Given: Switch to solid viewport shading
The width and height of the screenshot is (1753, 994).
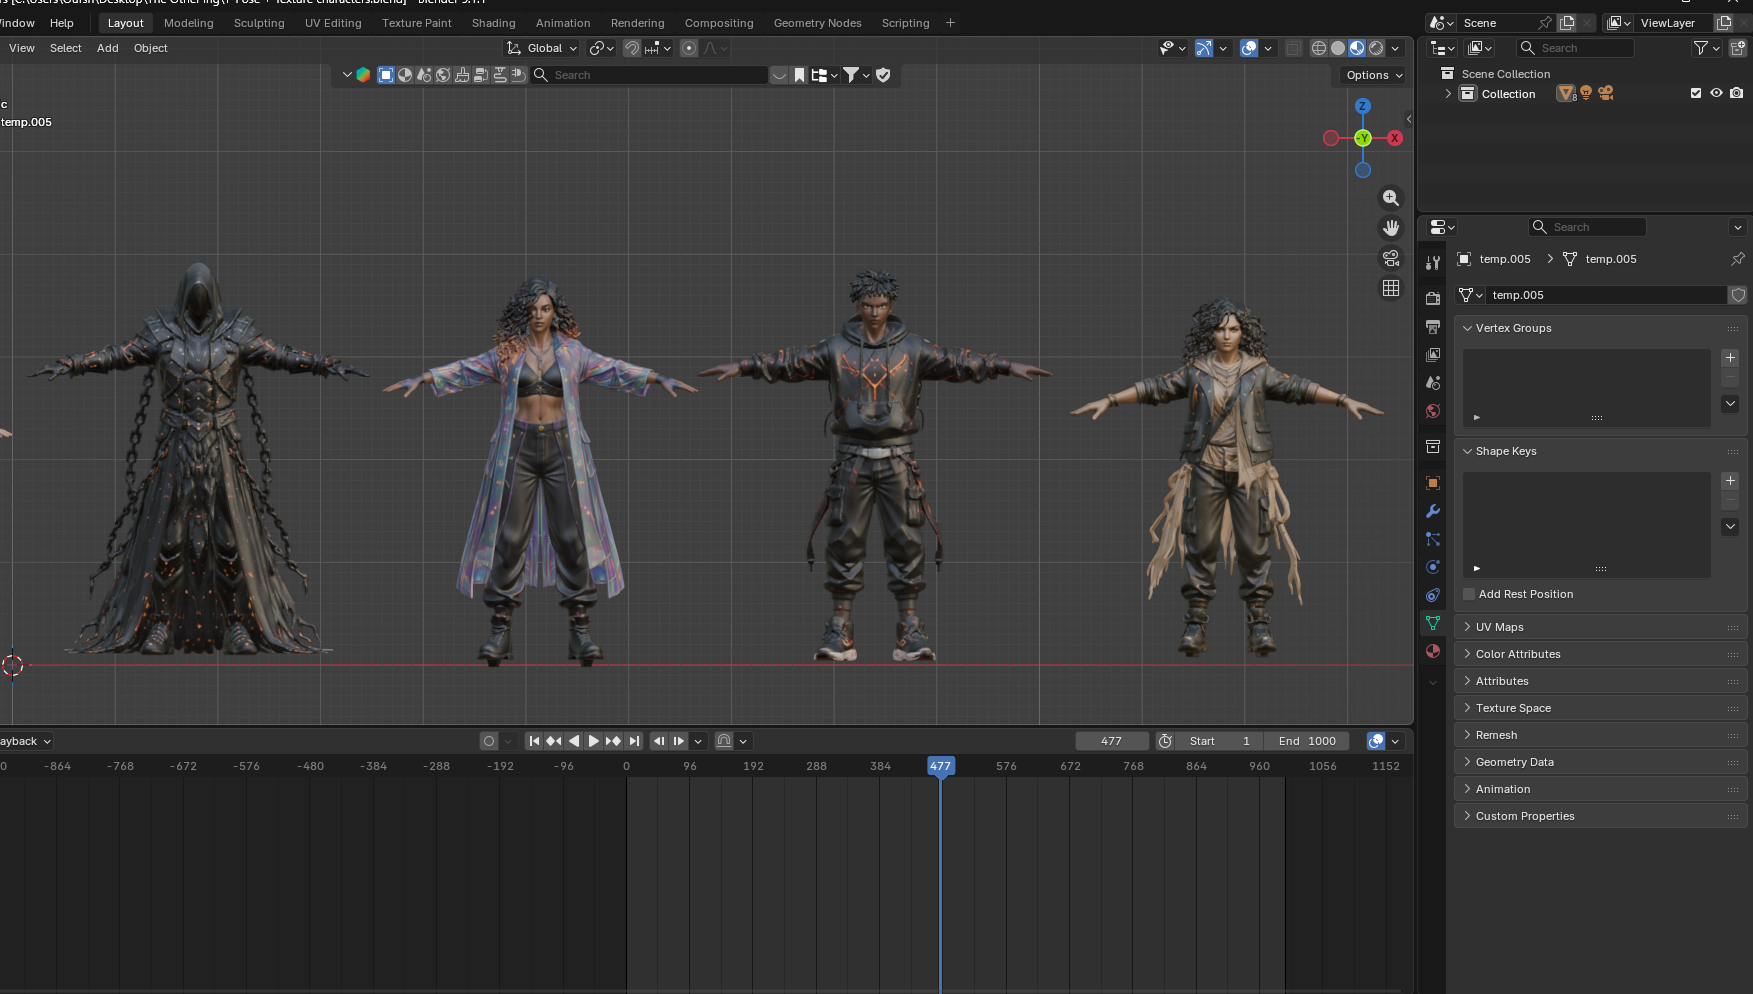Looking at the screenshot, I should tap(1338, 48).
